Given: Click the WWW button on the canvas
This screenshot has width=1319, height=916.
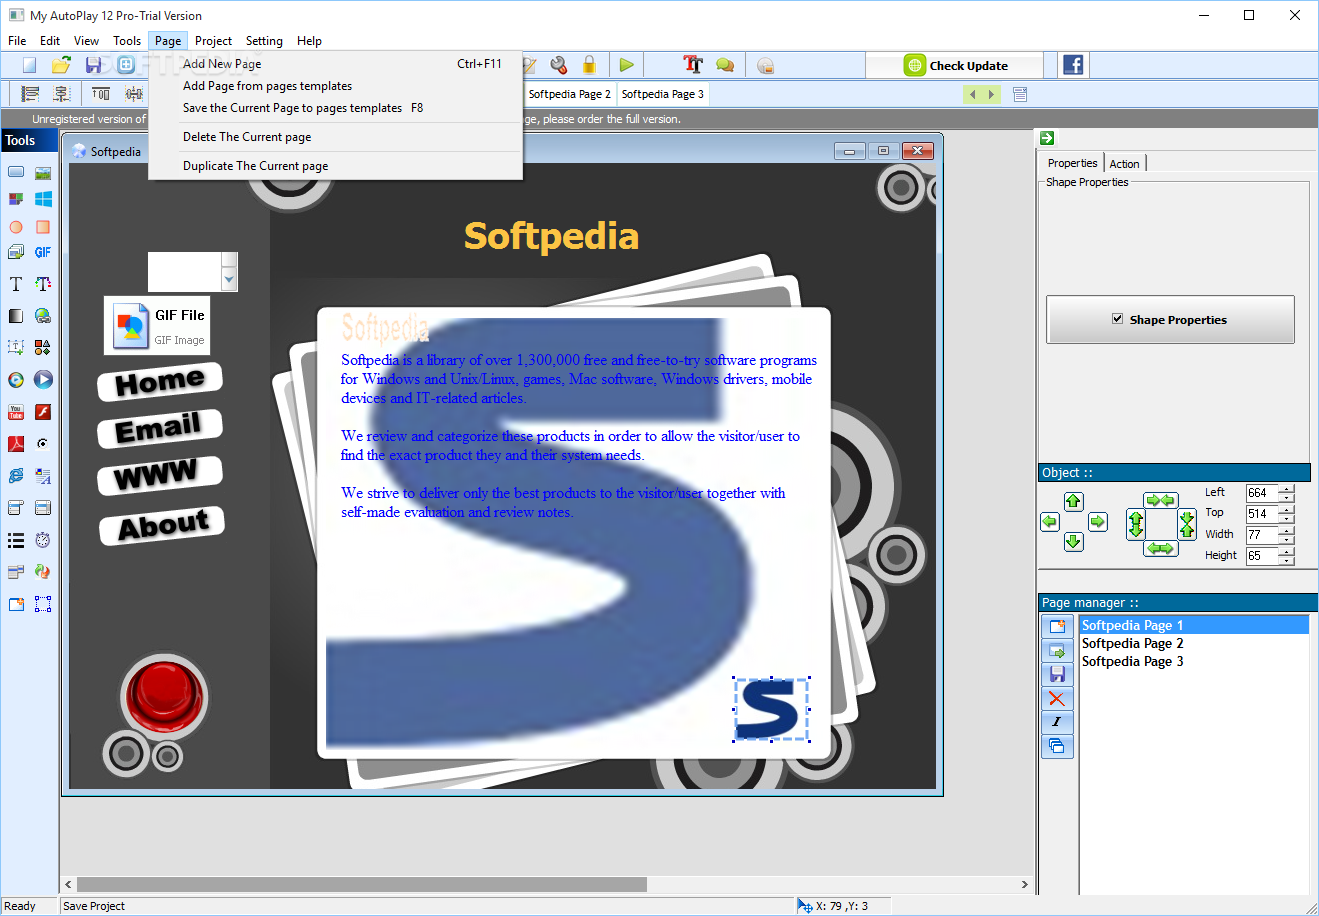Looking at the screenshot, I should (159, 475).
